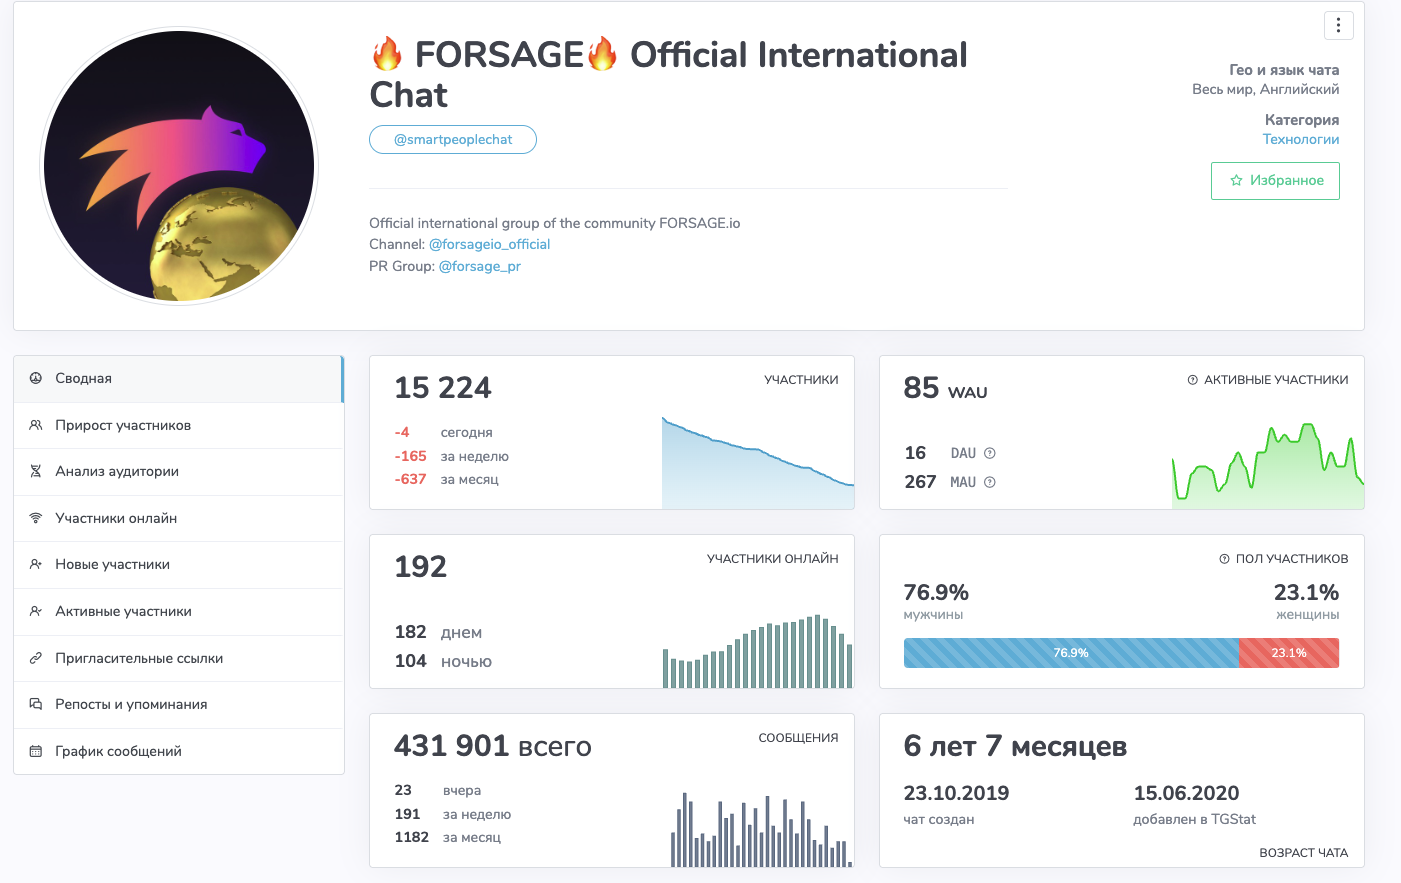Click the participants count area chart
This screenshot has height=883, width=1401.
(758, 463)
